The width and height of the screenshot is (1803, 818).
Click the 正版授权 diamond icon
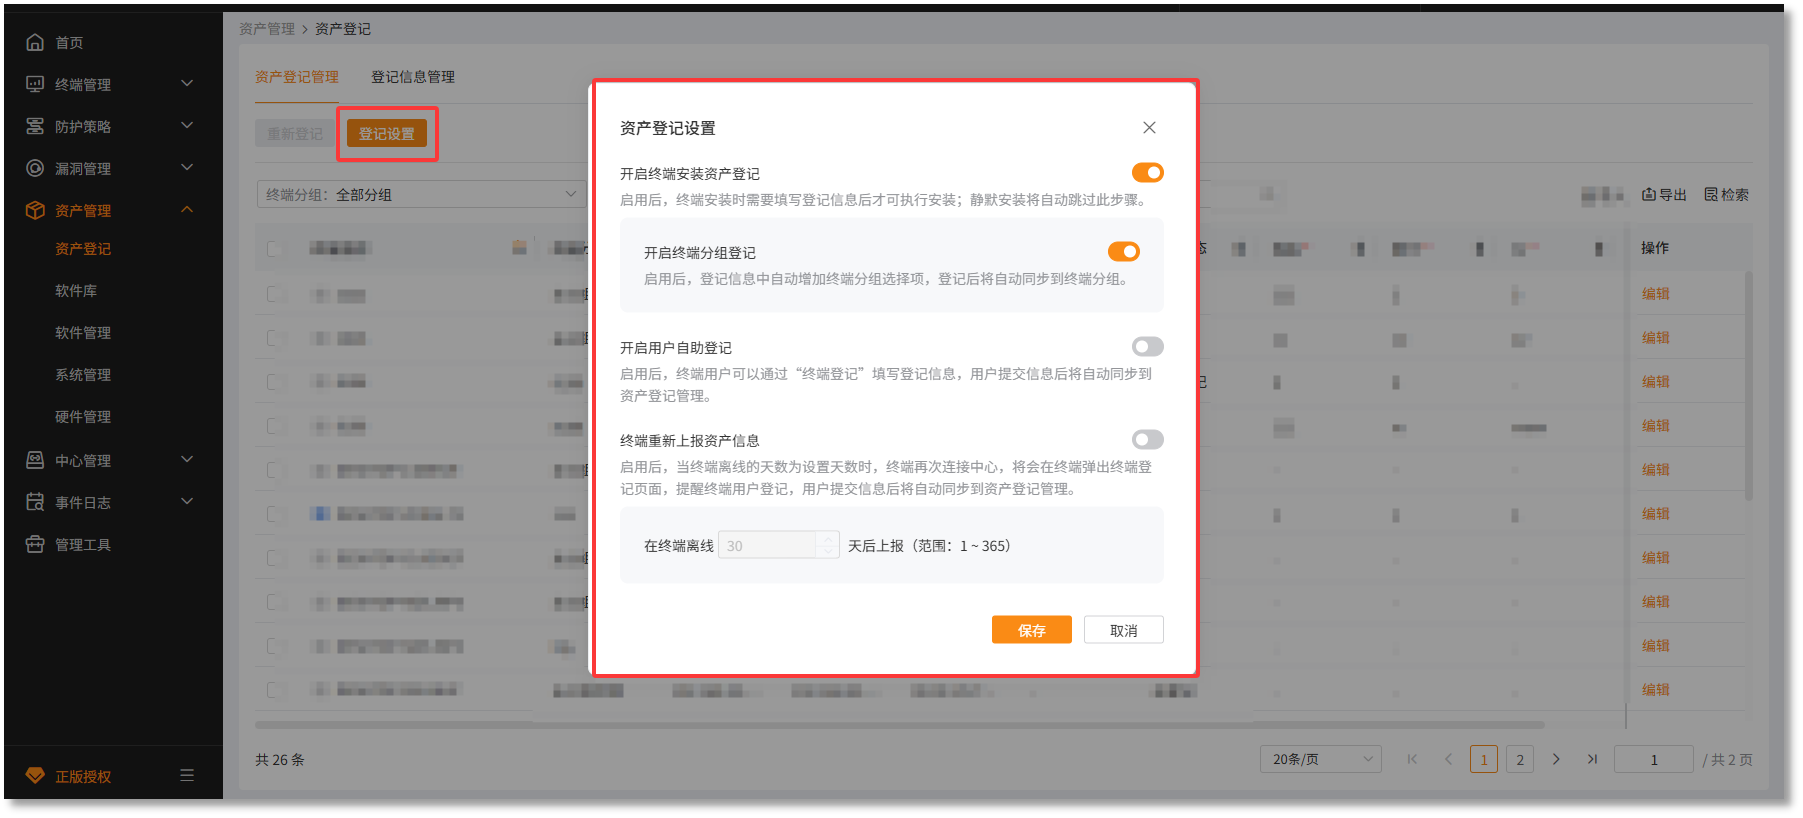pos(35,776)
